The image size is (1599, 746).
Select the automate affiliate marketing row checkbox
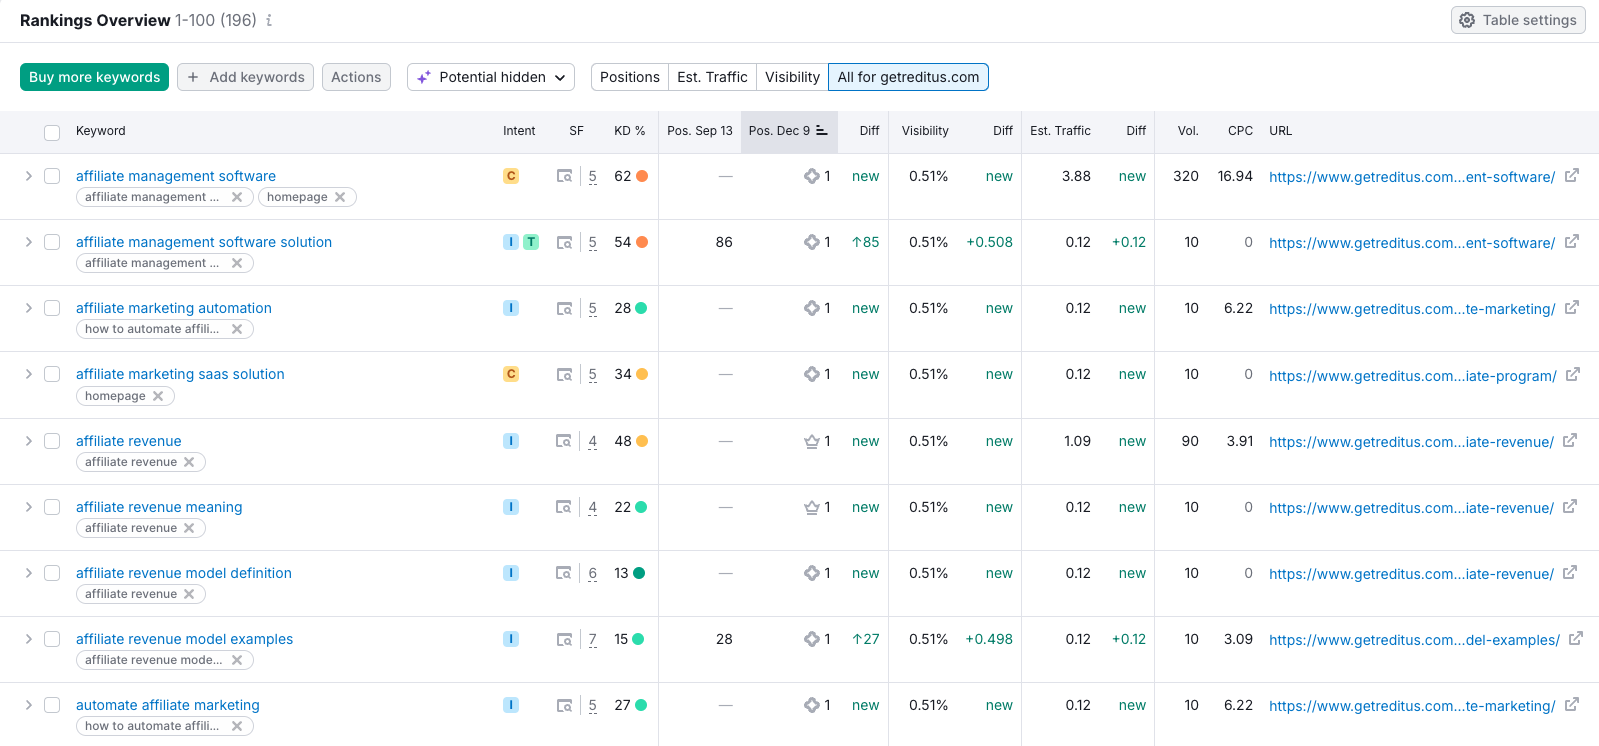[x=52, y=705]
